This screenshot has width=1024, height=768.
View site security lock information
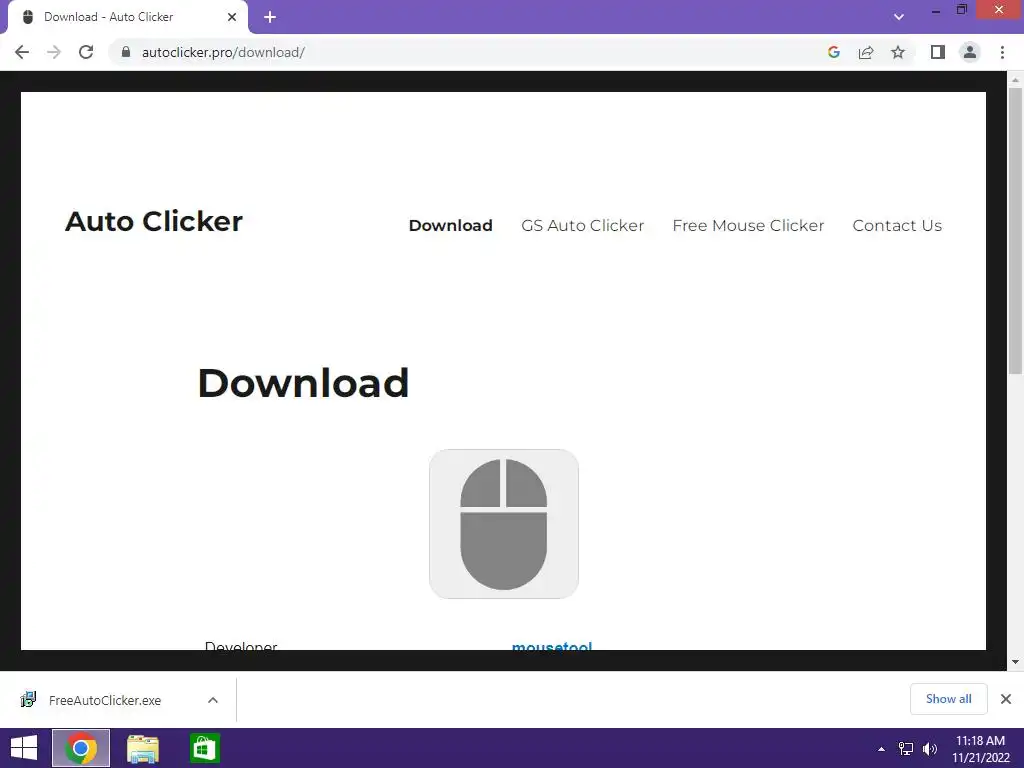click(126, 52)
